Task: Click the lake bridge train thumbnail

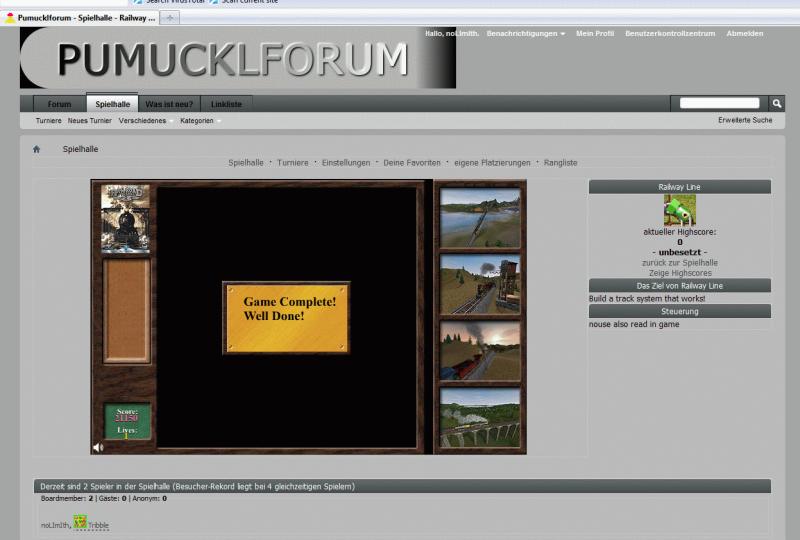Action: [x=480, y=218]
